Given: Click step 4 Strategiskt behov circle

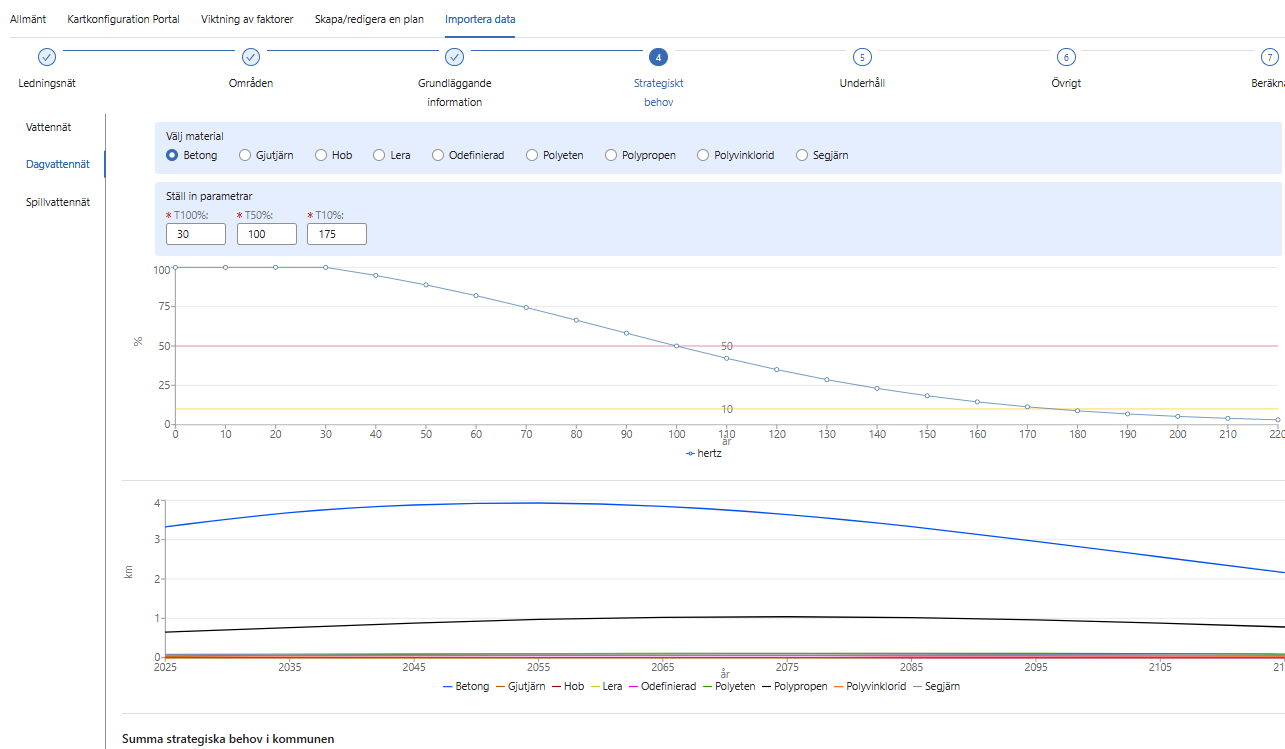Looking at the screenshot, I should coord(658,57).
